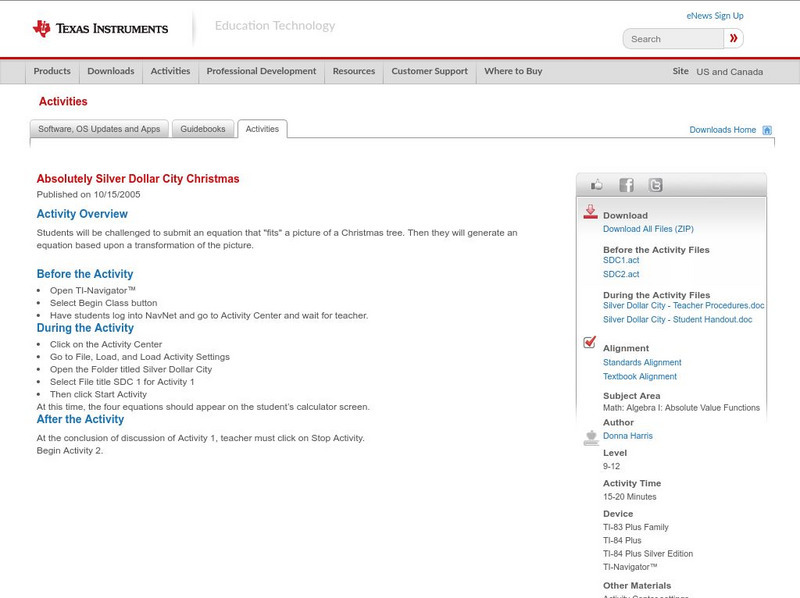Open the Site US and Canada selector
The width and height of the screenshot is (800, 598).
pos(728,72)
